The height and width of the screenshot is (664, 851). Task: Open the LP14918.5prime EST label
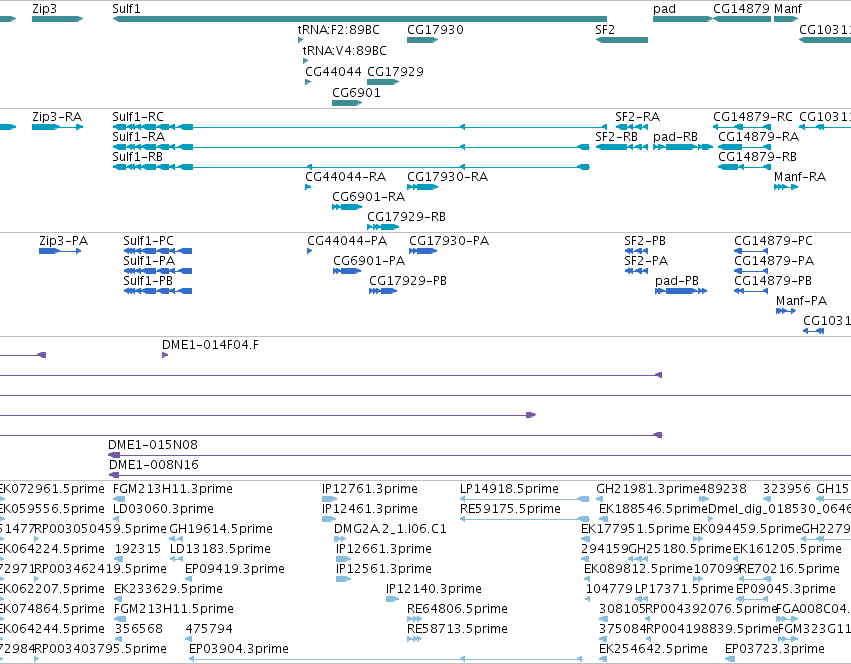coord(509,489)
